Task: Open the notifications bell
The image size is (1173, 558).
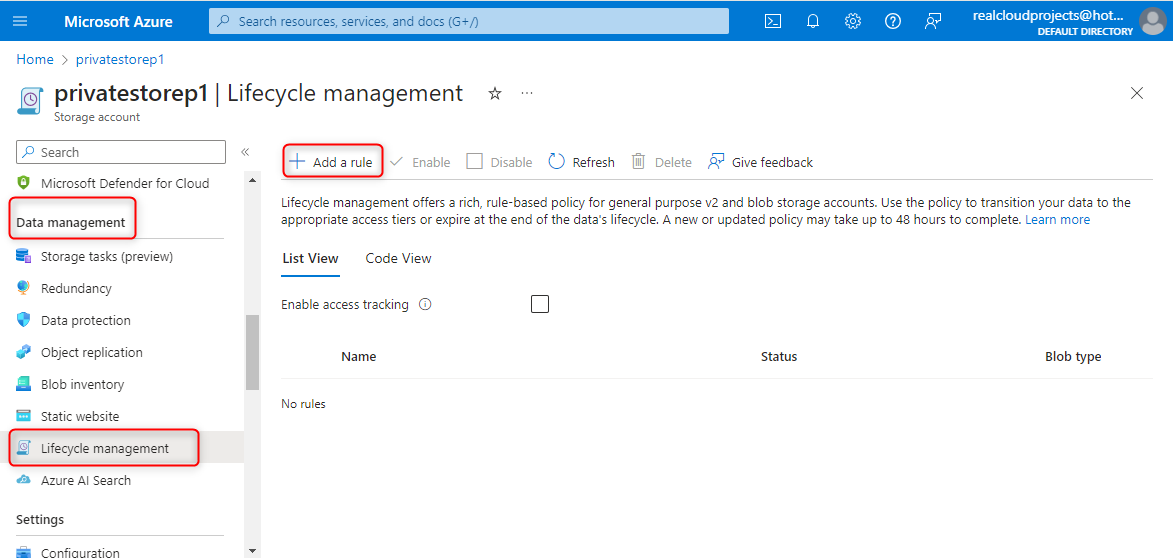Action: point(813,21)
